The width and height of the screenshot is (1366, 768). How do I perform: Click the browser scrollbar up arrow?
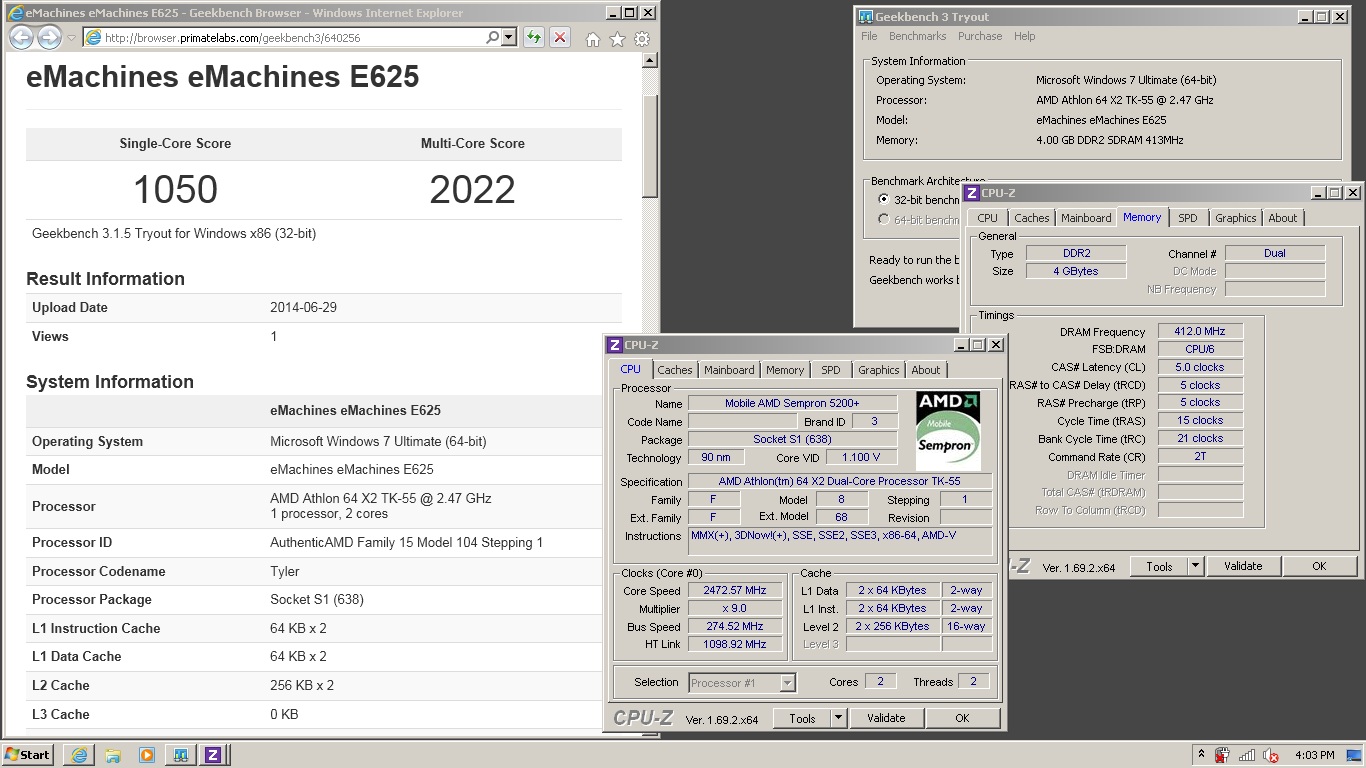click(650, 60)
